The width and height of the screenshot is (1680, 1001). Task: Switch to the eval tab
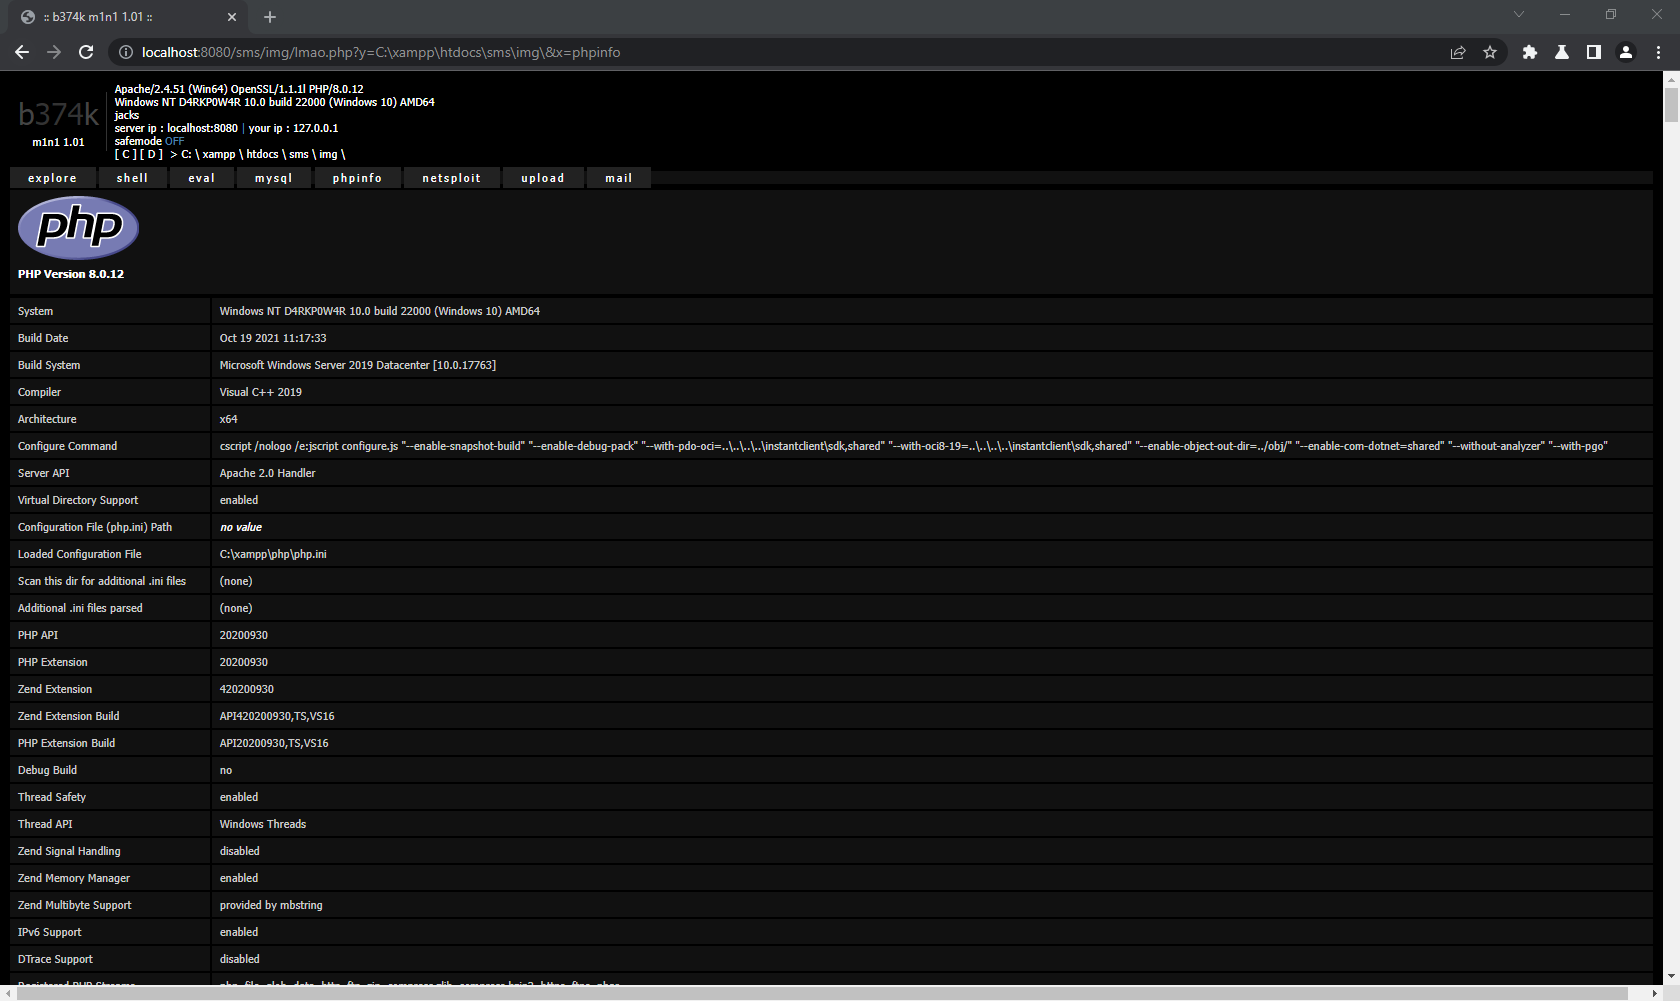[202, 178]
